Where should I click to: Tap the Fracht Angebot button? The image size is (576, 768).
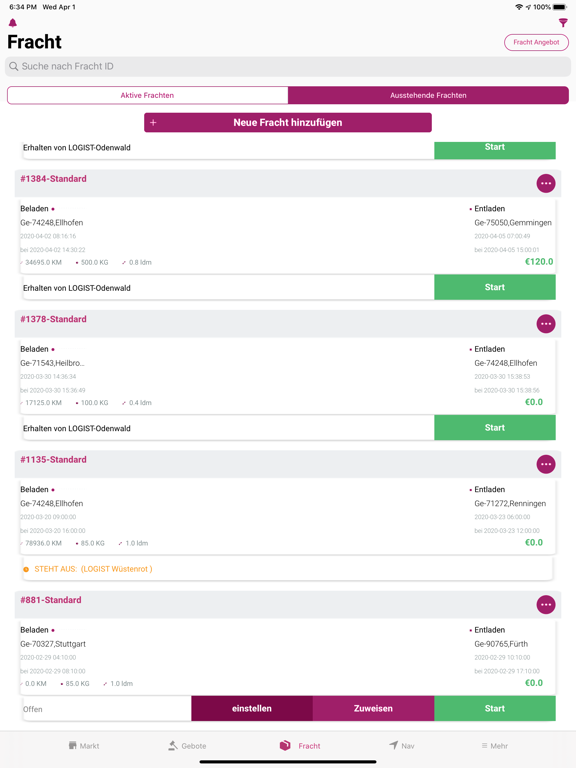536,42
